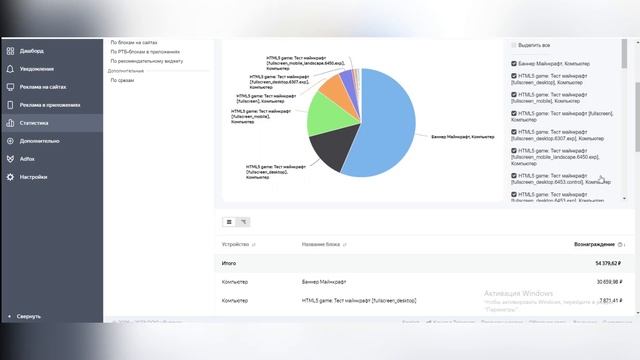
Task: Open the Настройки gear icon
Action: pos(10,177)
